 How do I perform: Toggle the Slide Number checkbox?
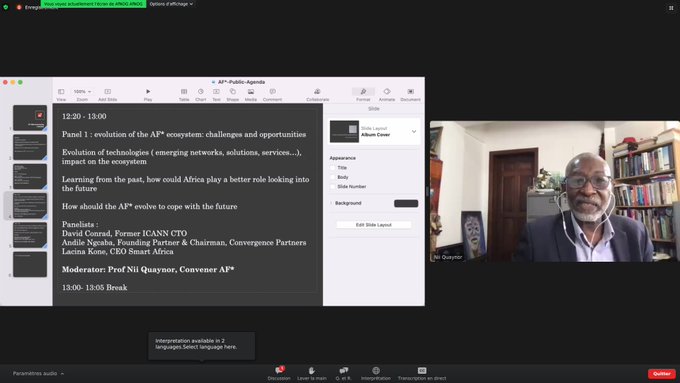[333, 187]
